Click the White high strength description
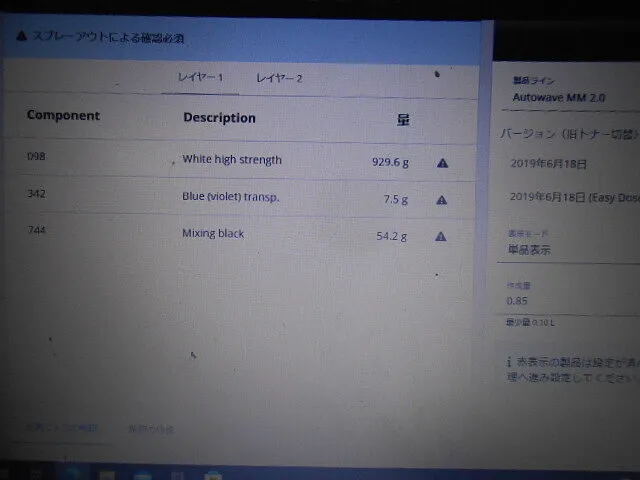This screenshot has width=640, height=480. click(x=232, y=160)
